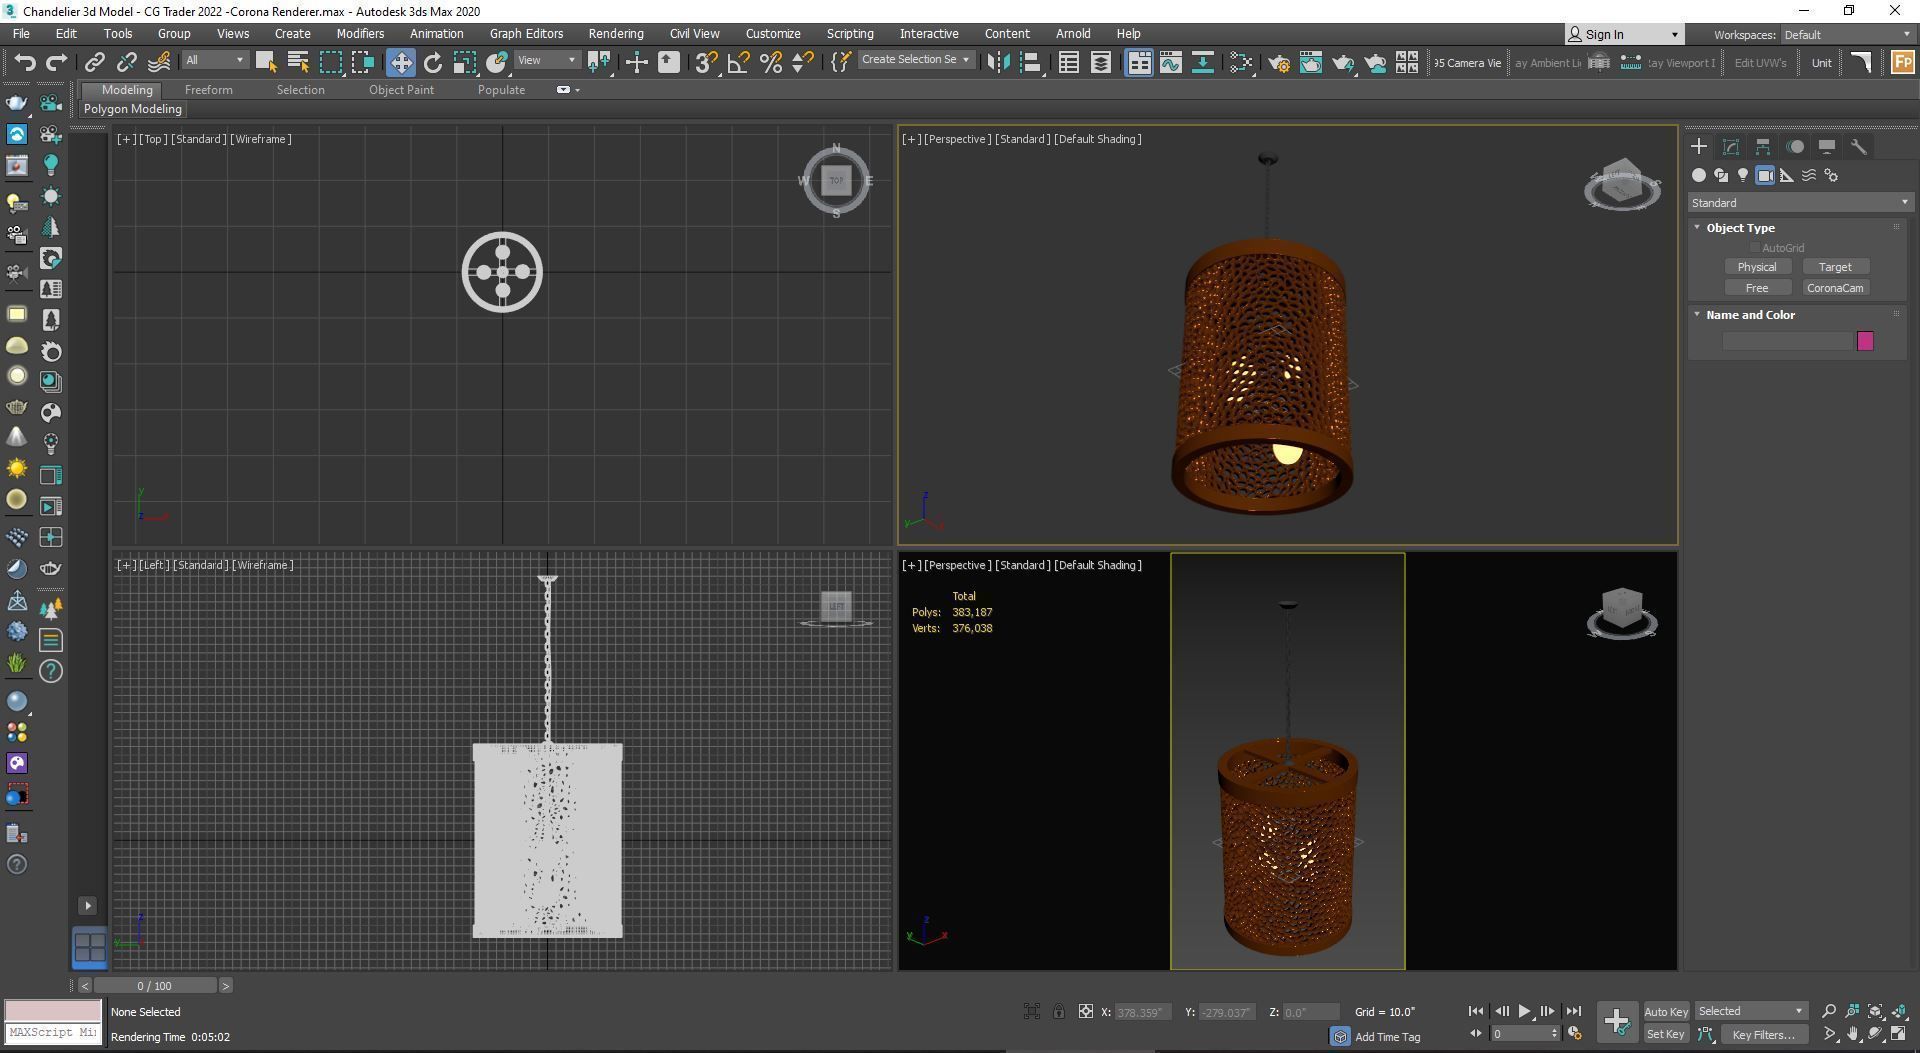Click the Bind to Space Warp icon
This screenshot has width=1920, height=1053.
pos(159,62)
